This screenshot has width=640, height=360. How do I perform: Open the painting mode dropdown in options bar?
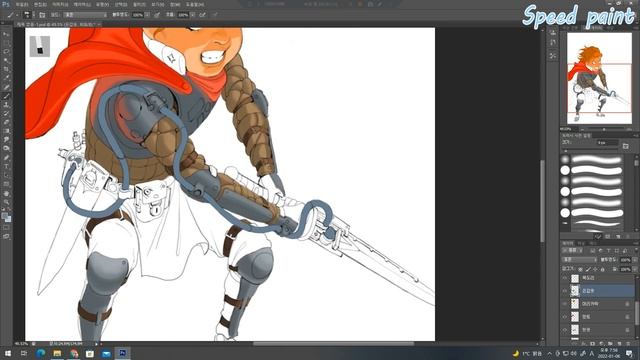pyautogui.click(x=85, y=15)
